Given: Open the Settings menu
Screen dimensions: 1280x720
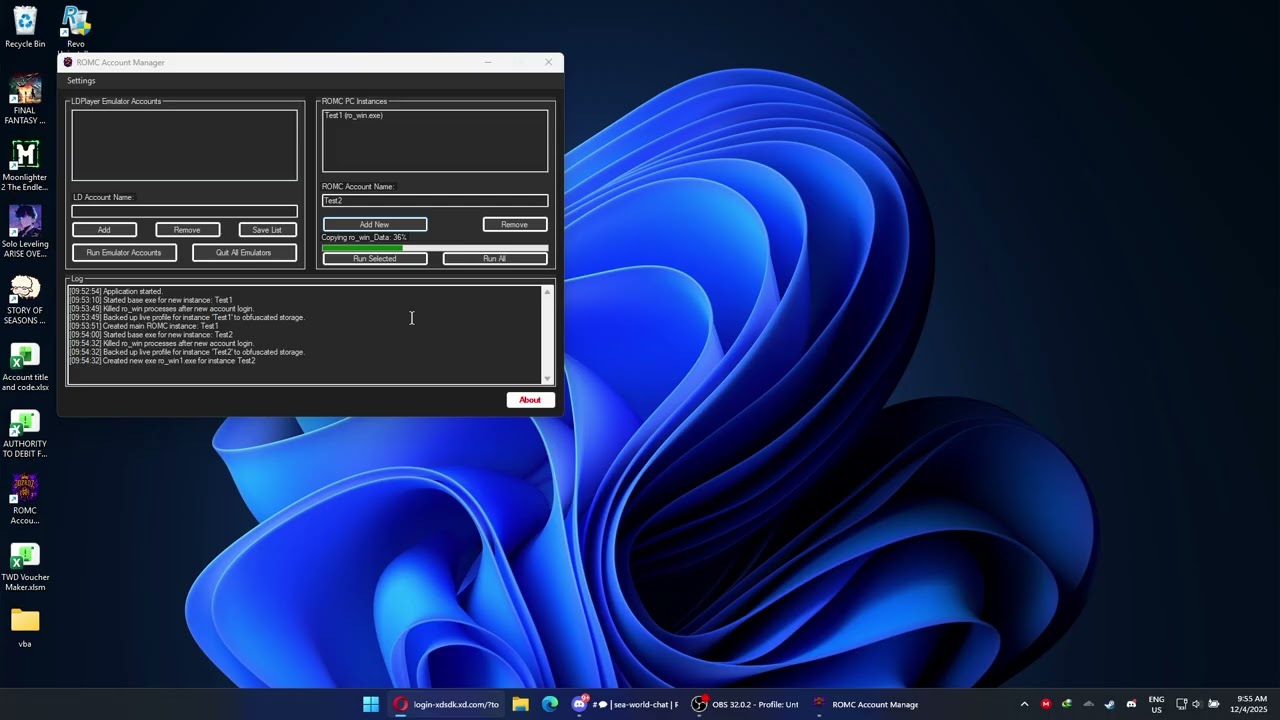Looking at the screenshot, I should pos(81,81).
